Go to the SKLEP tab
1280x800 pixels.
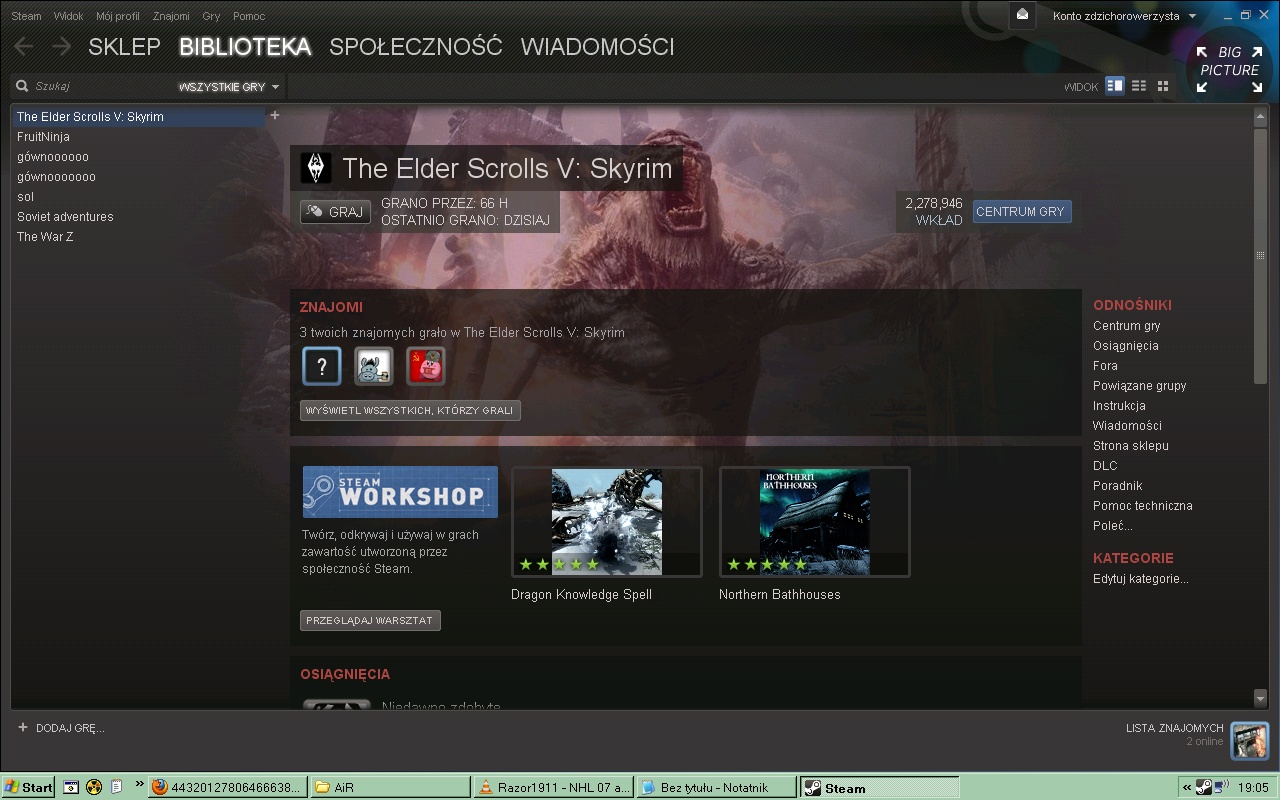(124, 47)
